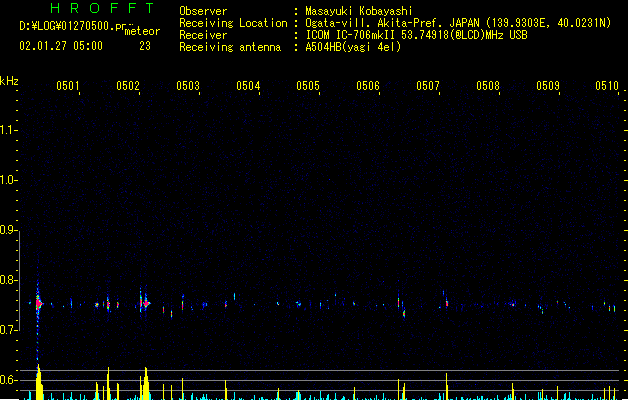This screenshot has width=629, height=400.
Task: Click the 0.6 frequency axis label
Action: click(7, 380)
